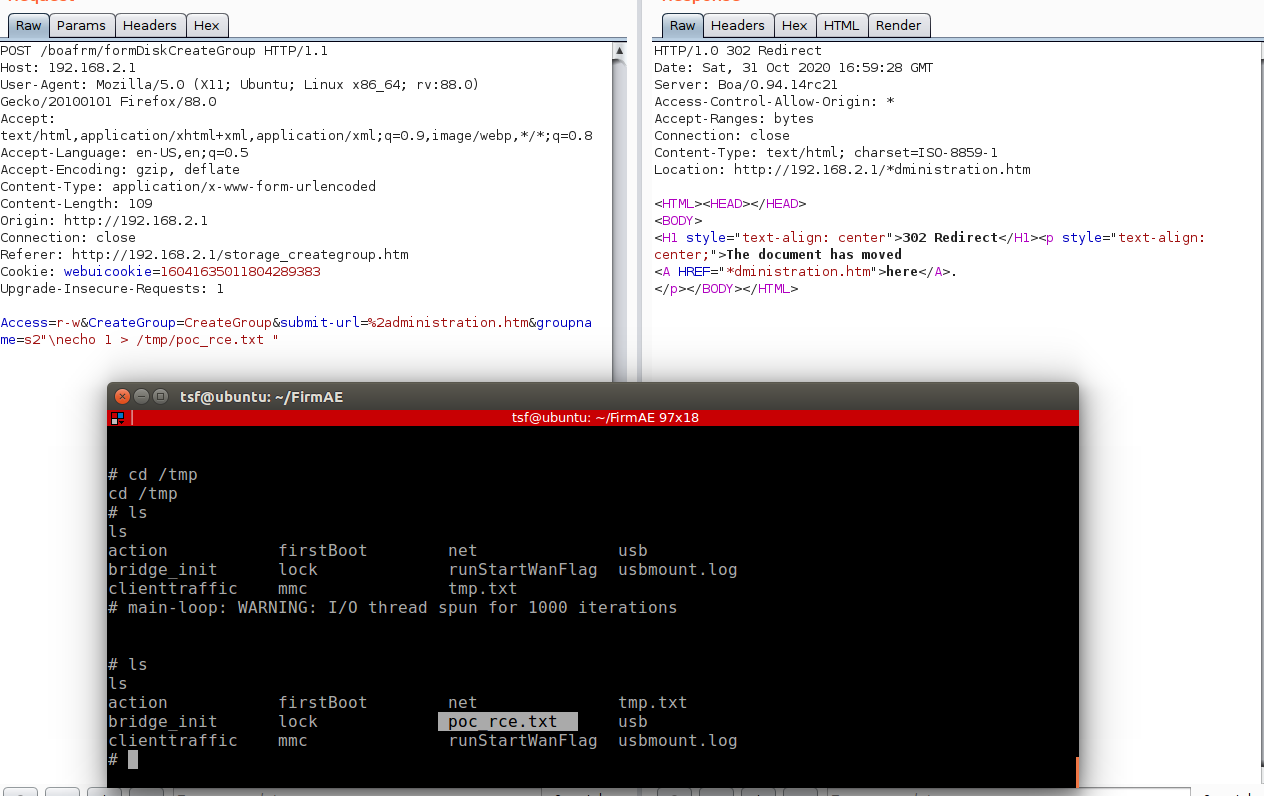
Task: Open the Headers tab in Request panel
Action: (x=150, y=25)
